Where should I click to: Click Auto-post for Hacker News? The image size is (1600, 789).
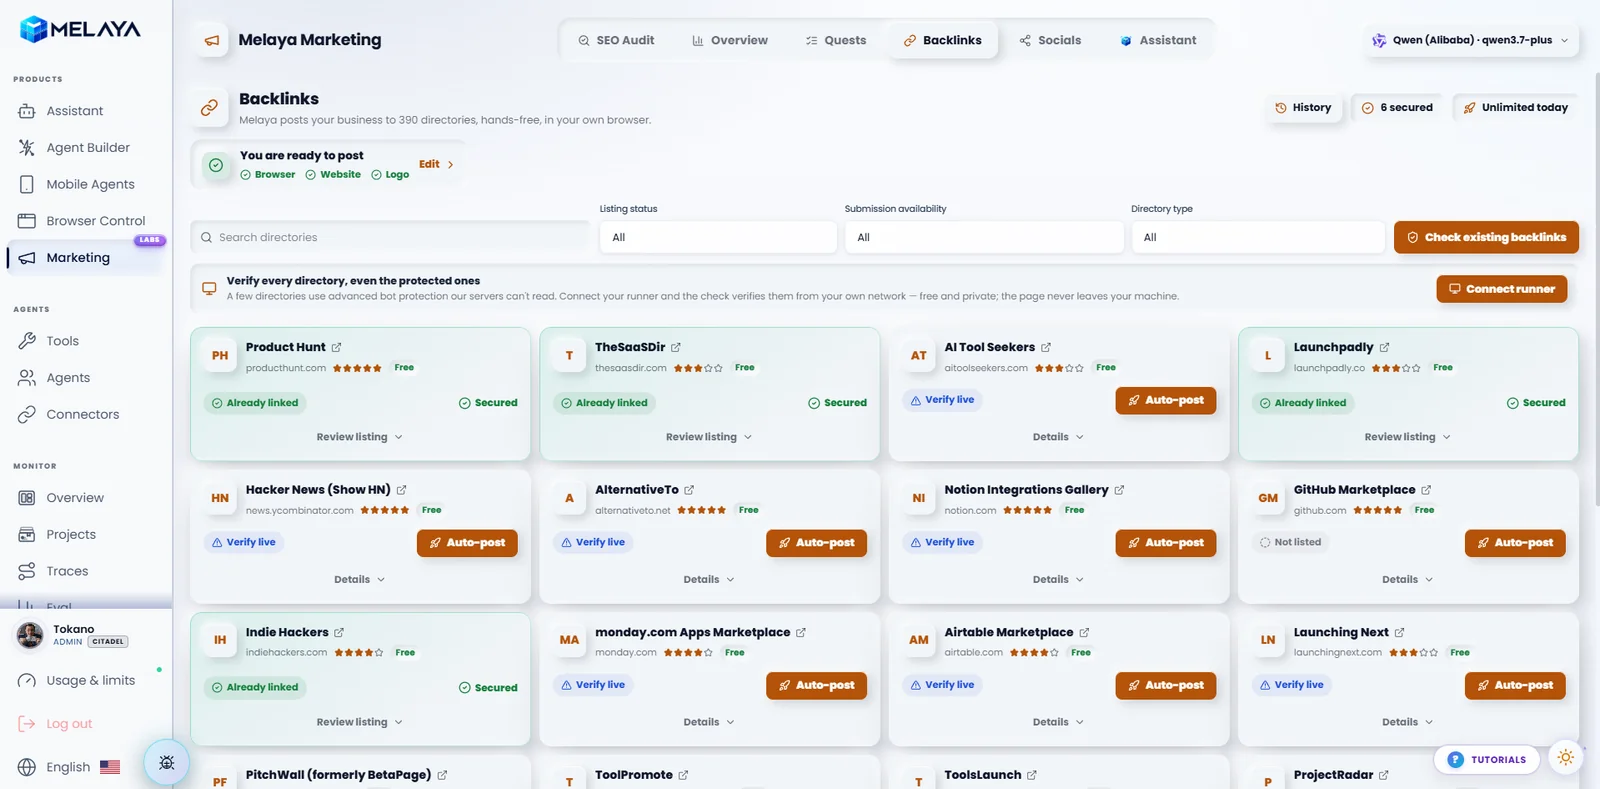click(x=467, y=543)
